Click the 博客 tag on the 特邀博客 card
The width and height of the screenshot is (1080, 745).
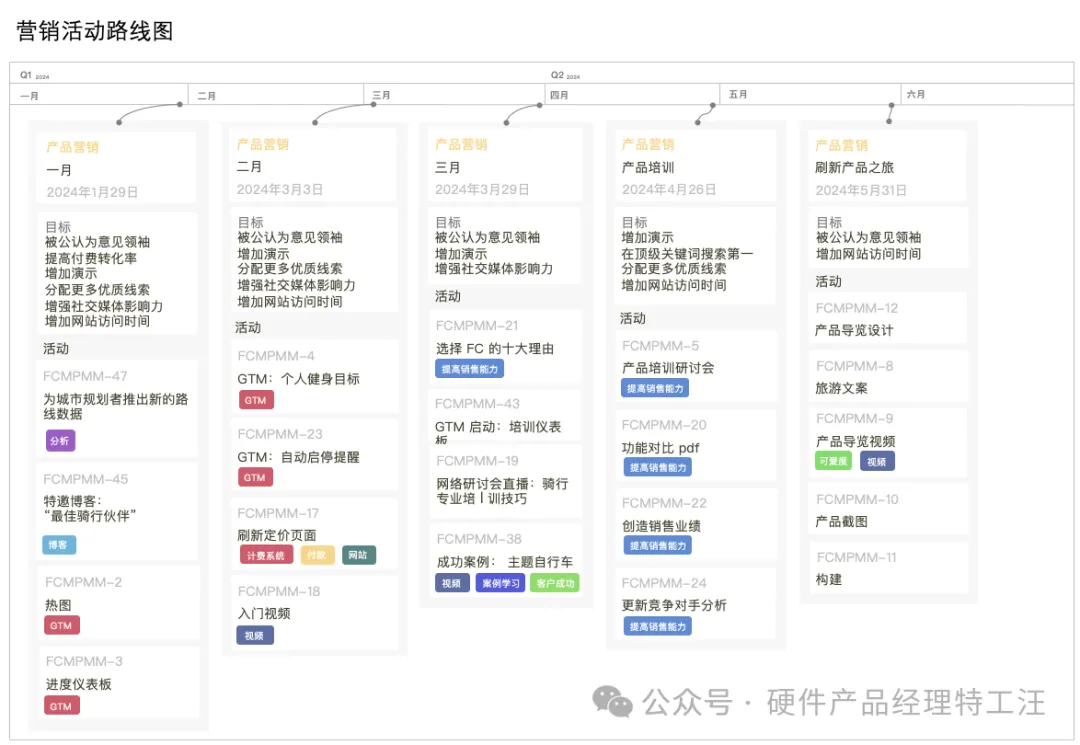click(60, 544)
